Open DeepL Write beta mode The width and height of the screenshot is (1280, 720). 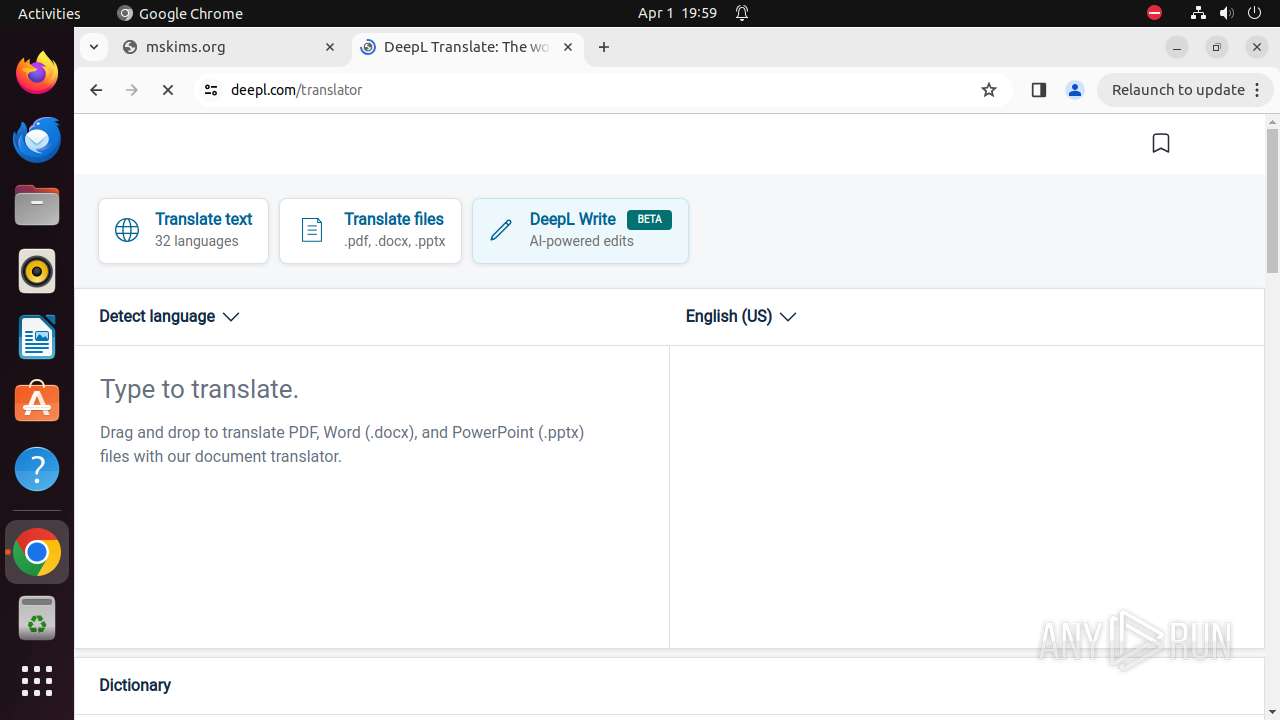pyautogui.click(x=580, y=231)
